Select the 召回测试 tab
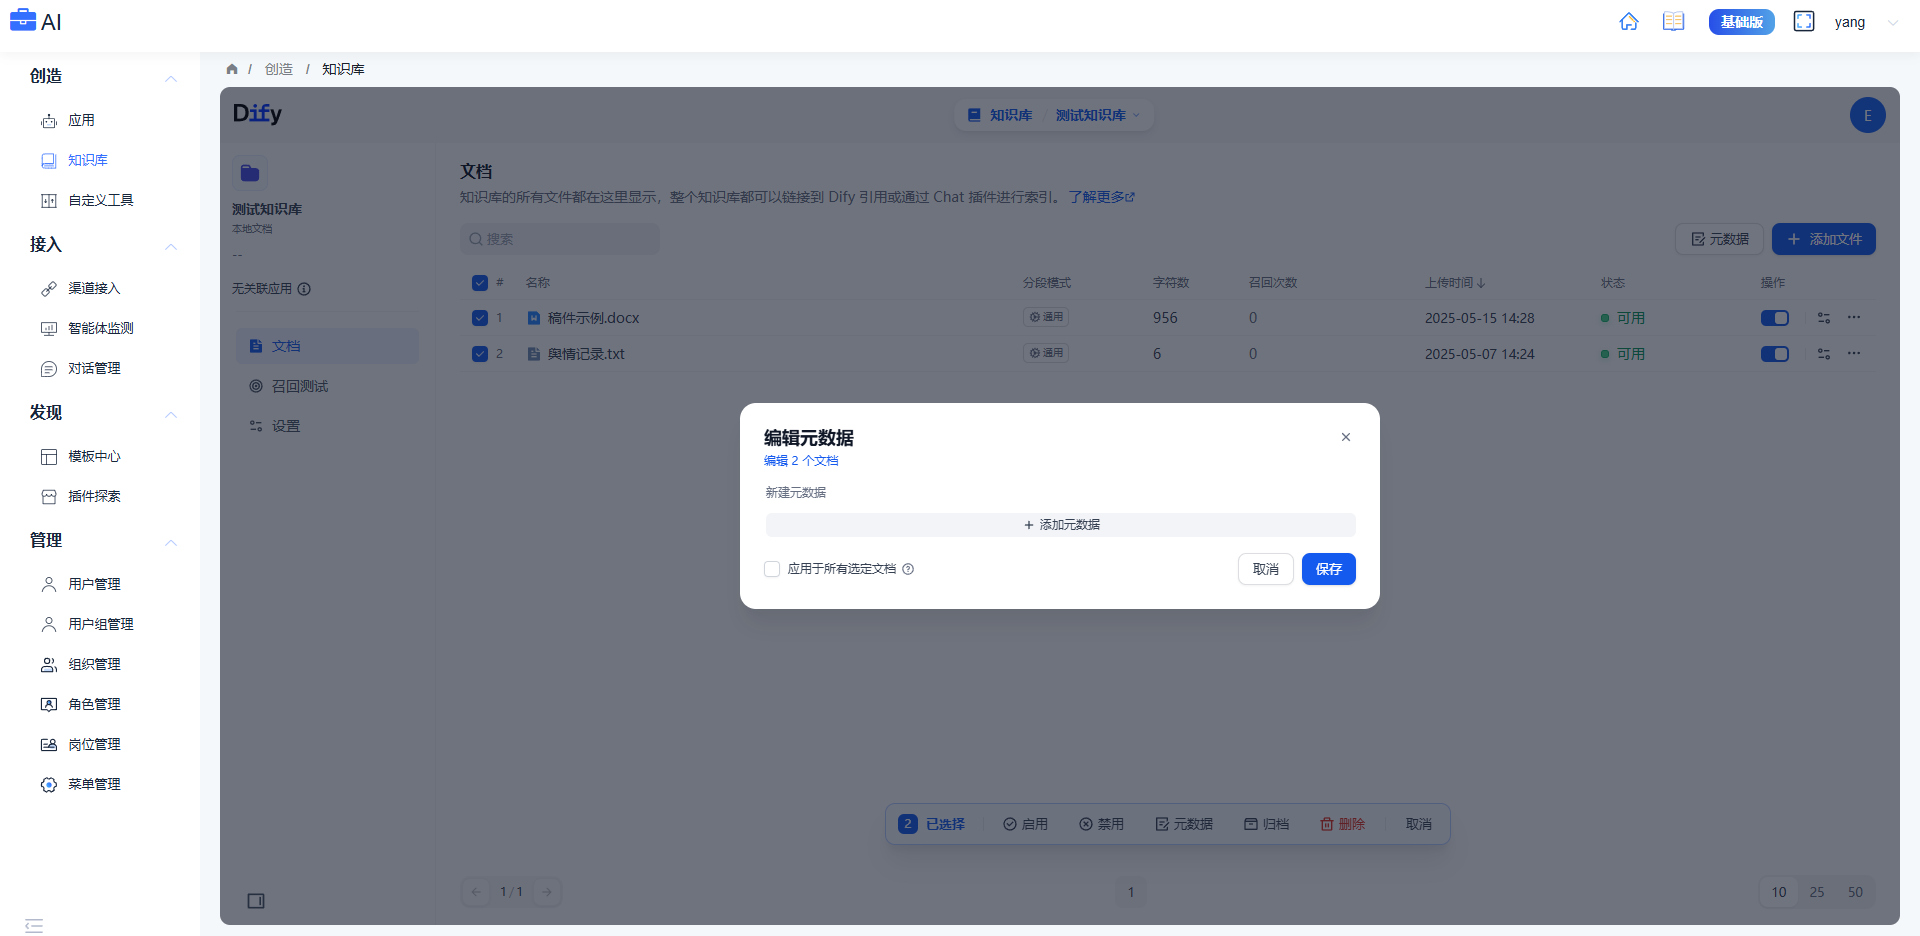 328,386
